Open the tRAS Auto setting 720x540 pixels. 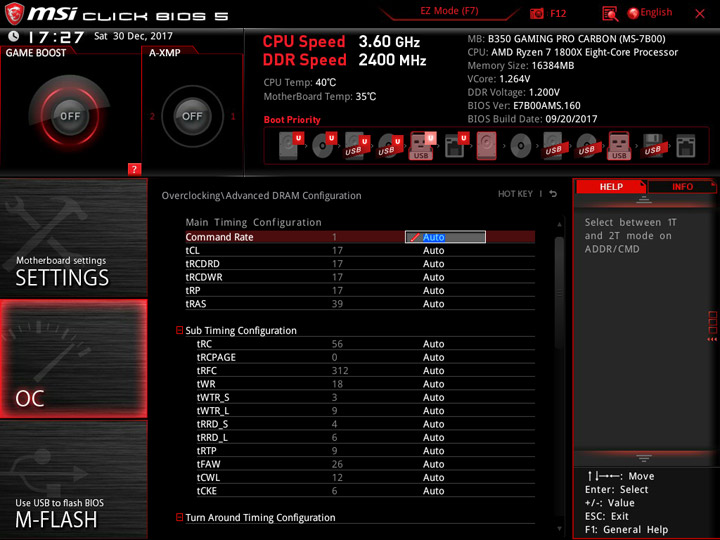(433, 304)
